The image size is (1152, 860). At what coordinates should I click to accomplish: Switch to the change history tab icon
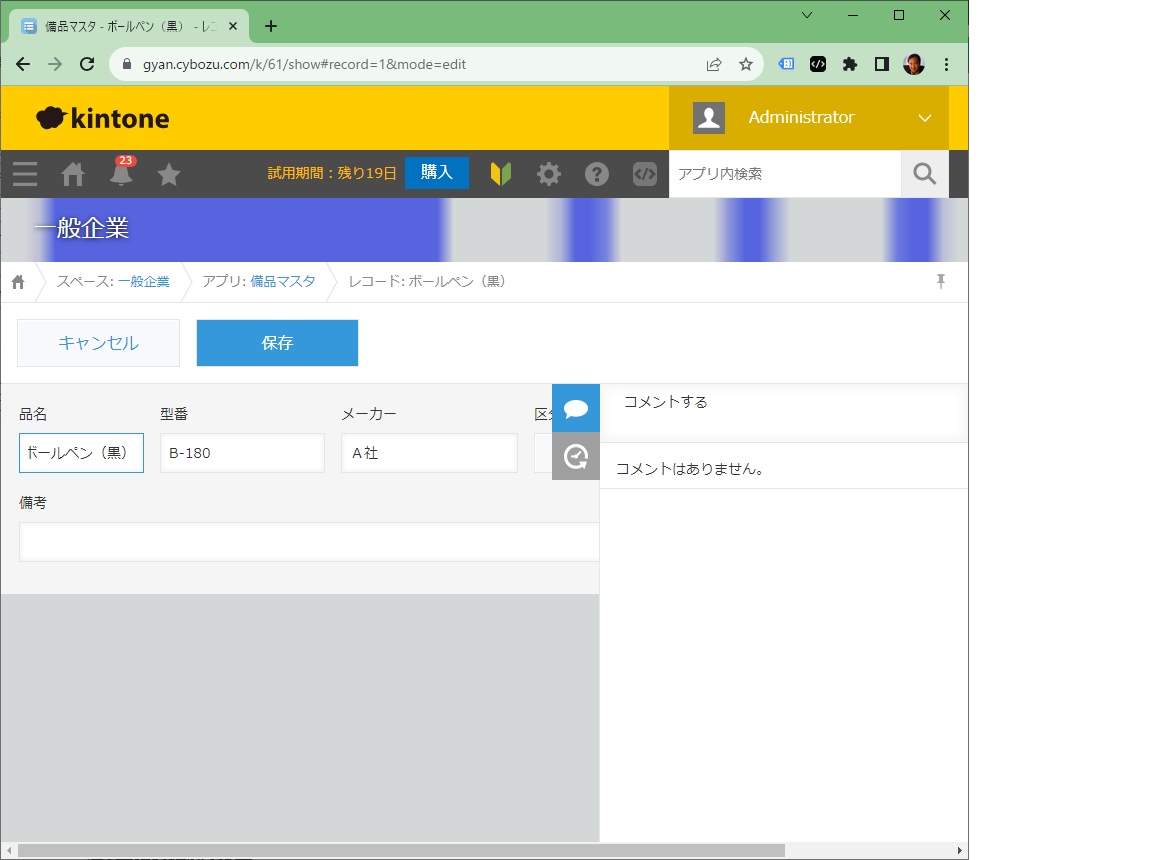click(x=576, y=456)
